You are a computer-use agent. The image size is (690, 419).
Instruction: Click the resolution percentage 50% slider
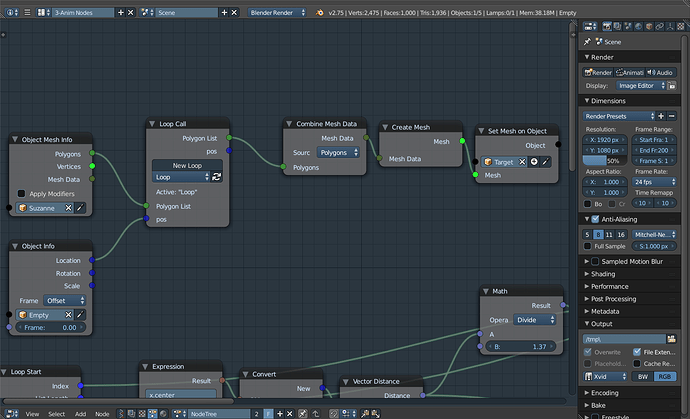605,161
